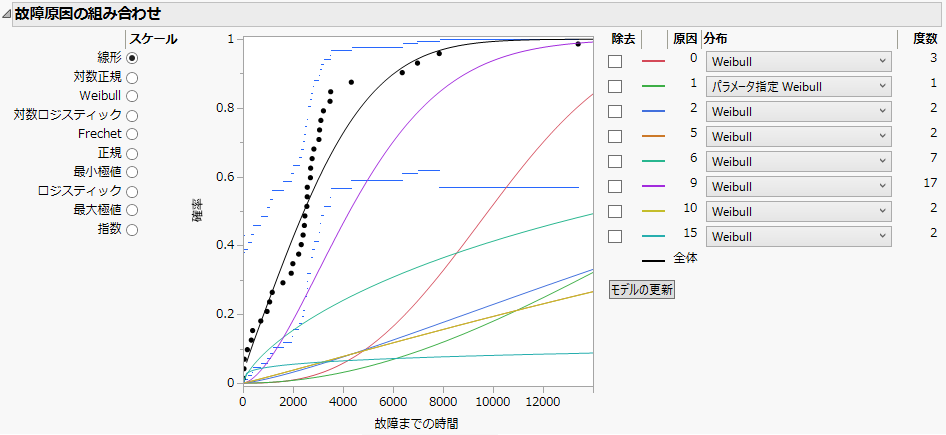This screenshot has width=946, height=435.
Task: Click the red line swatch for cause 0
Action: (653, 62)
